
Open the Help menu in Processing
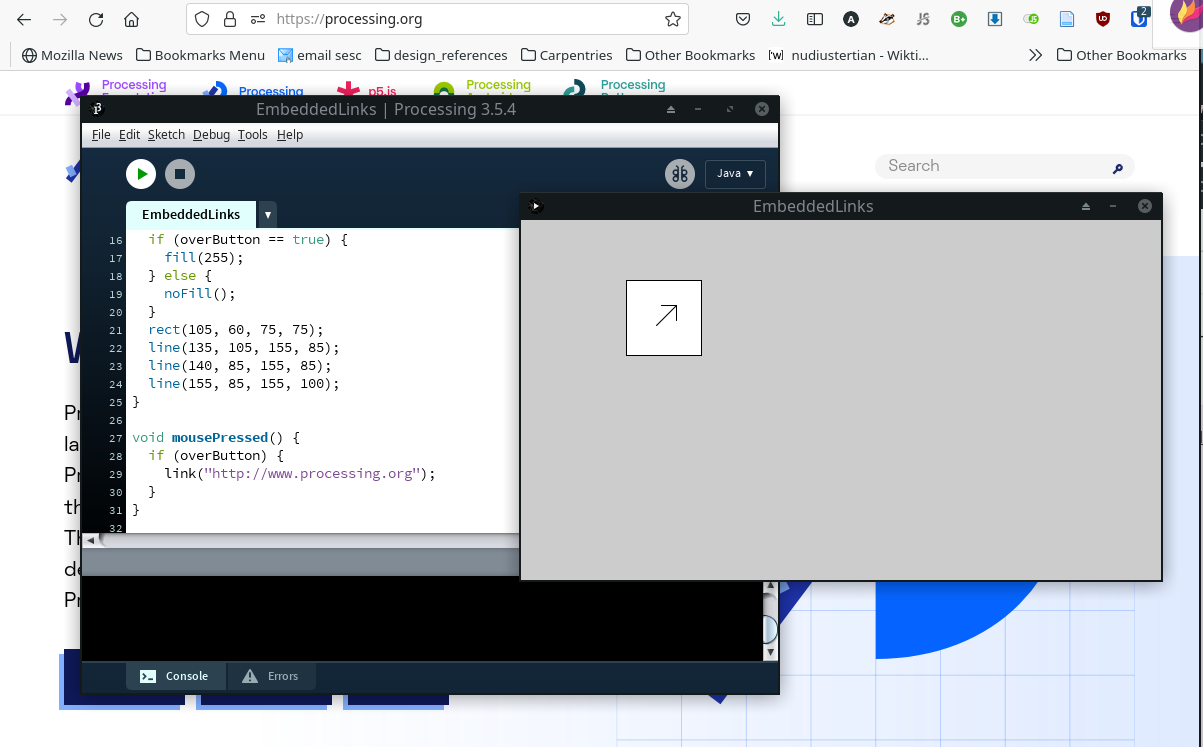coord(290,135)
